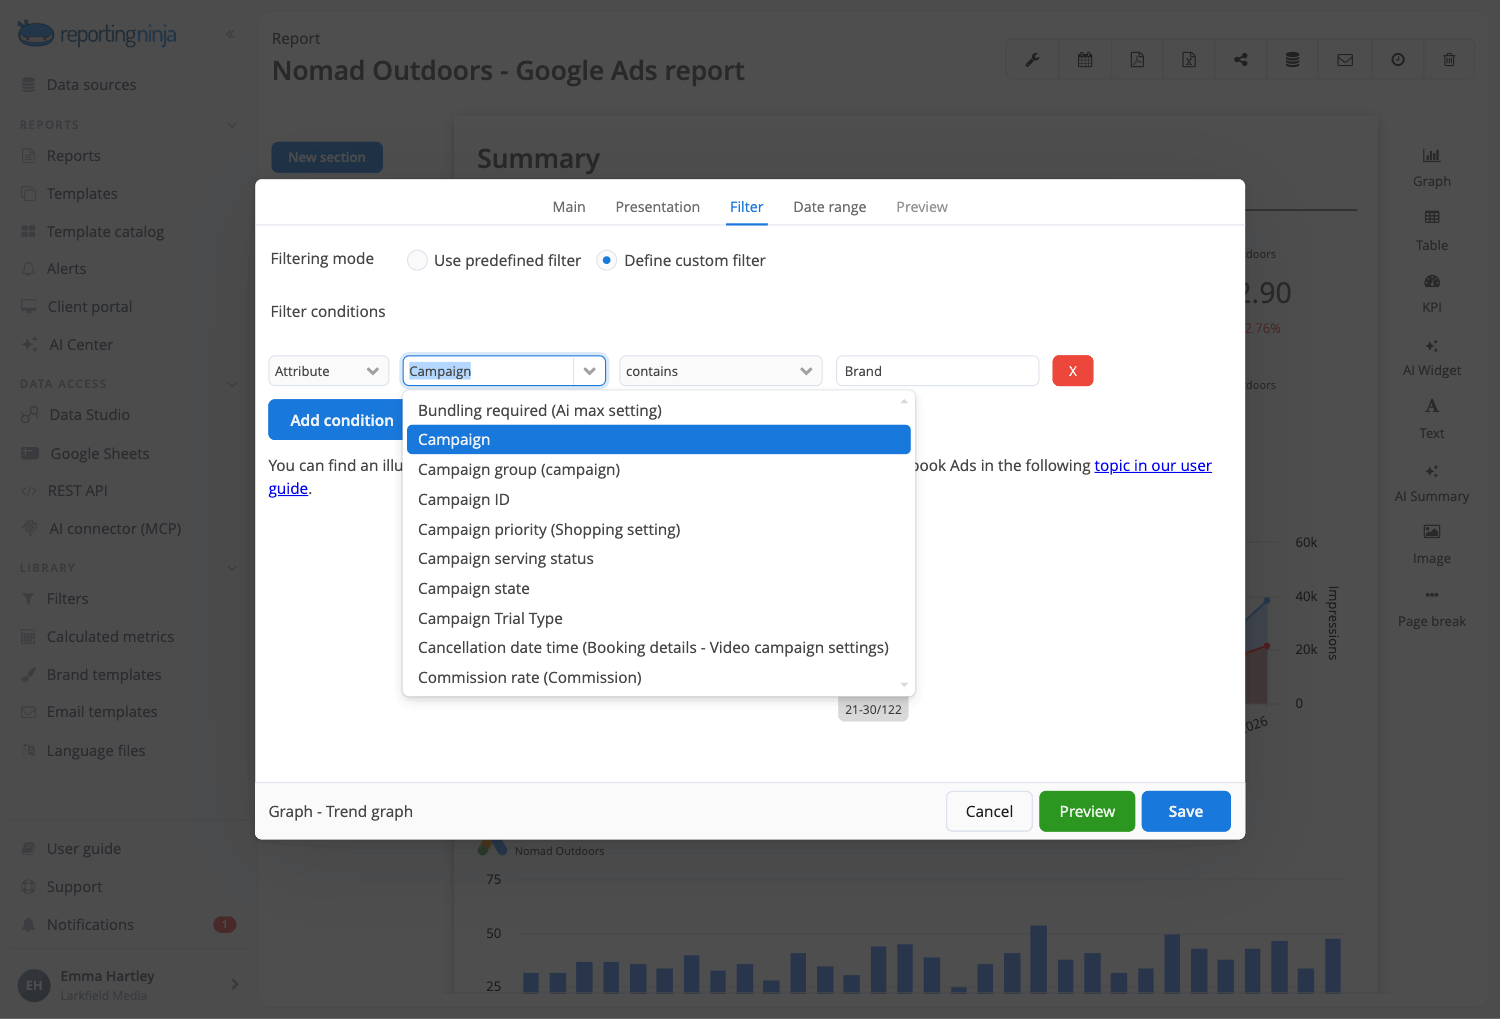Open Calculated metrics in sidebar
This screenshot has width=1500, height=1019.
coord(97,637)
